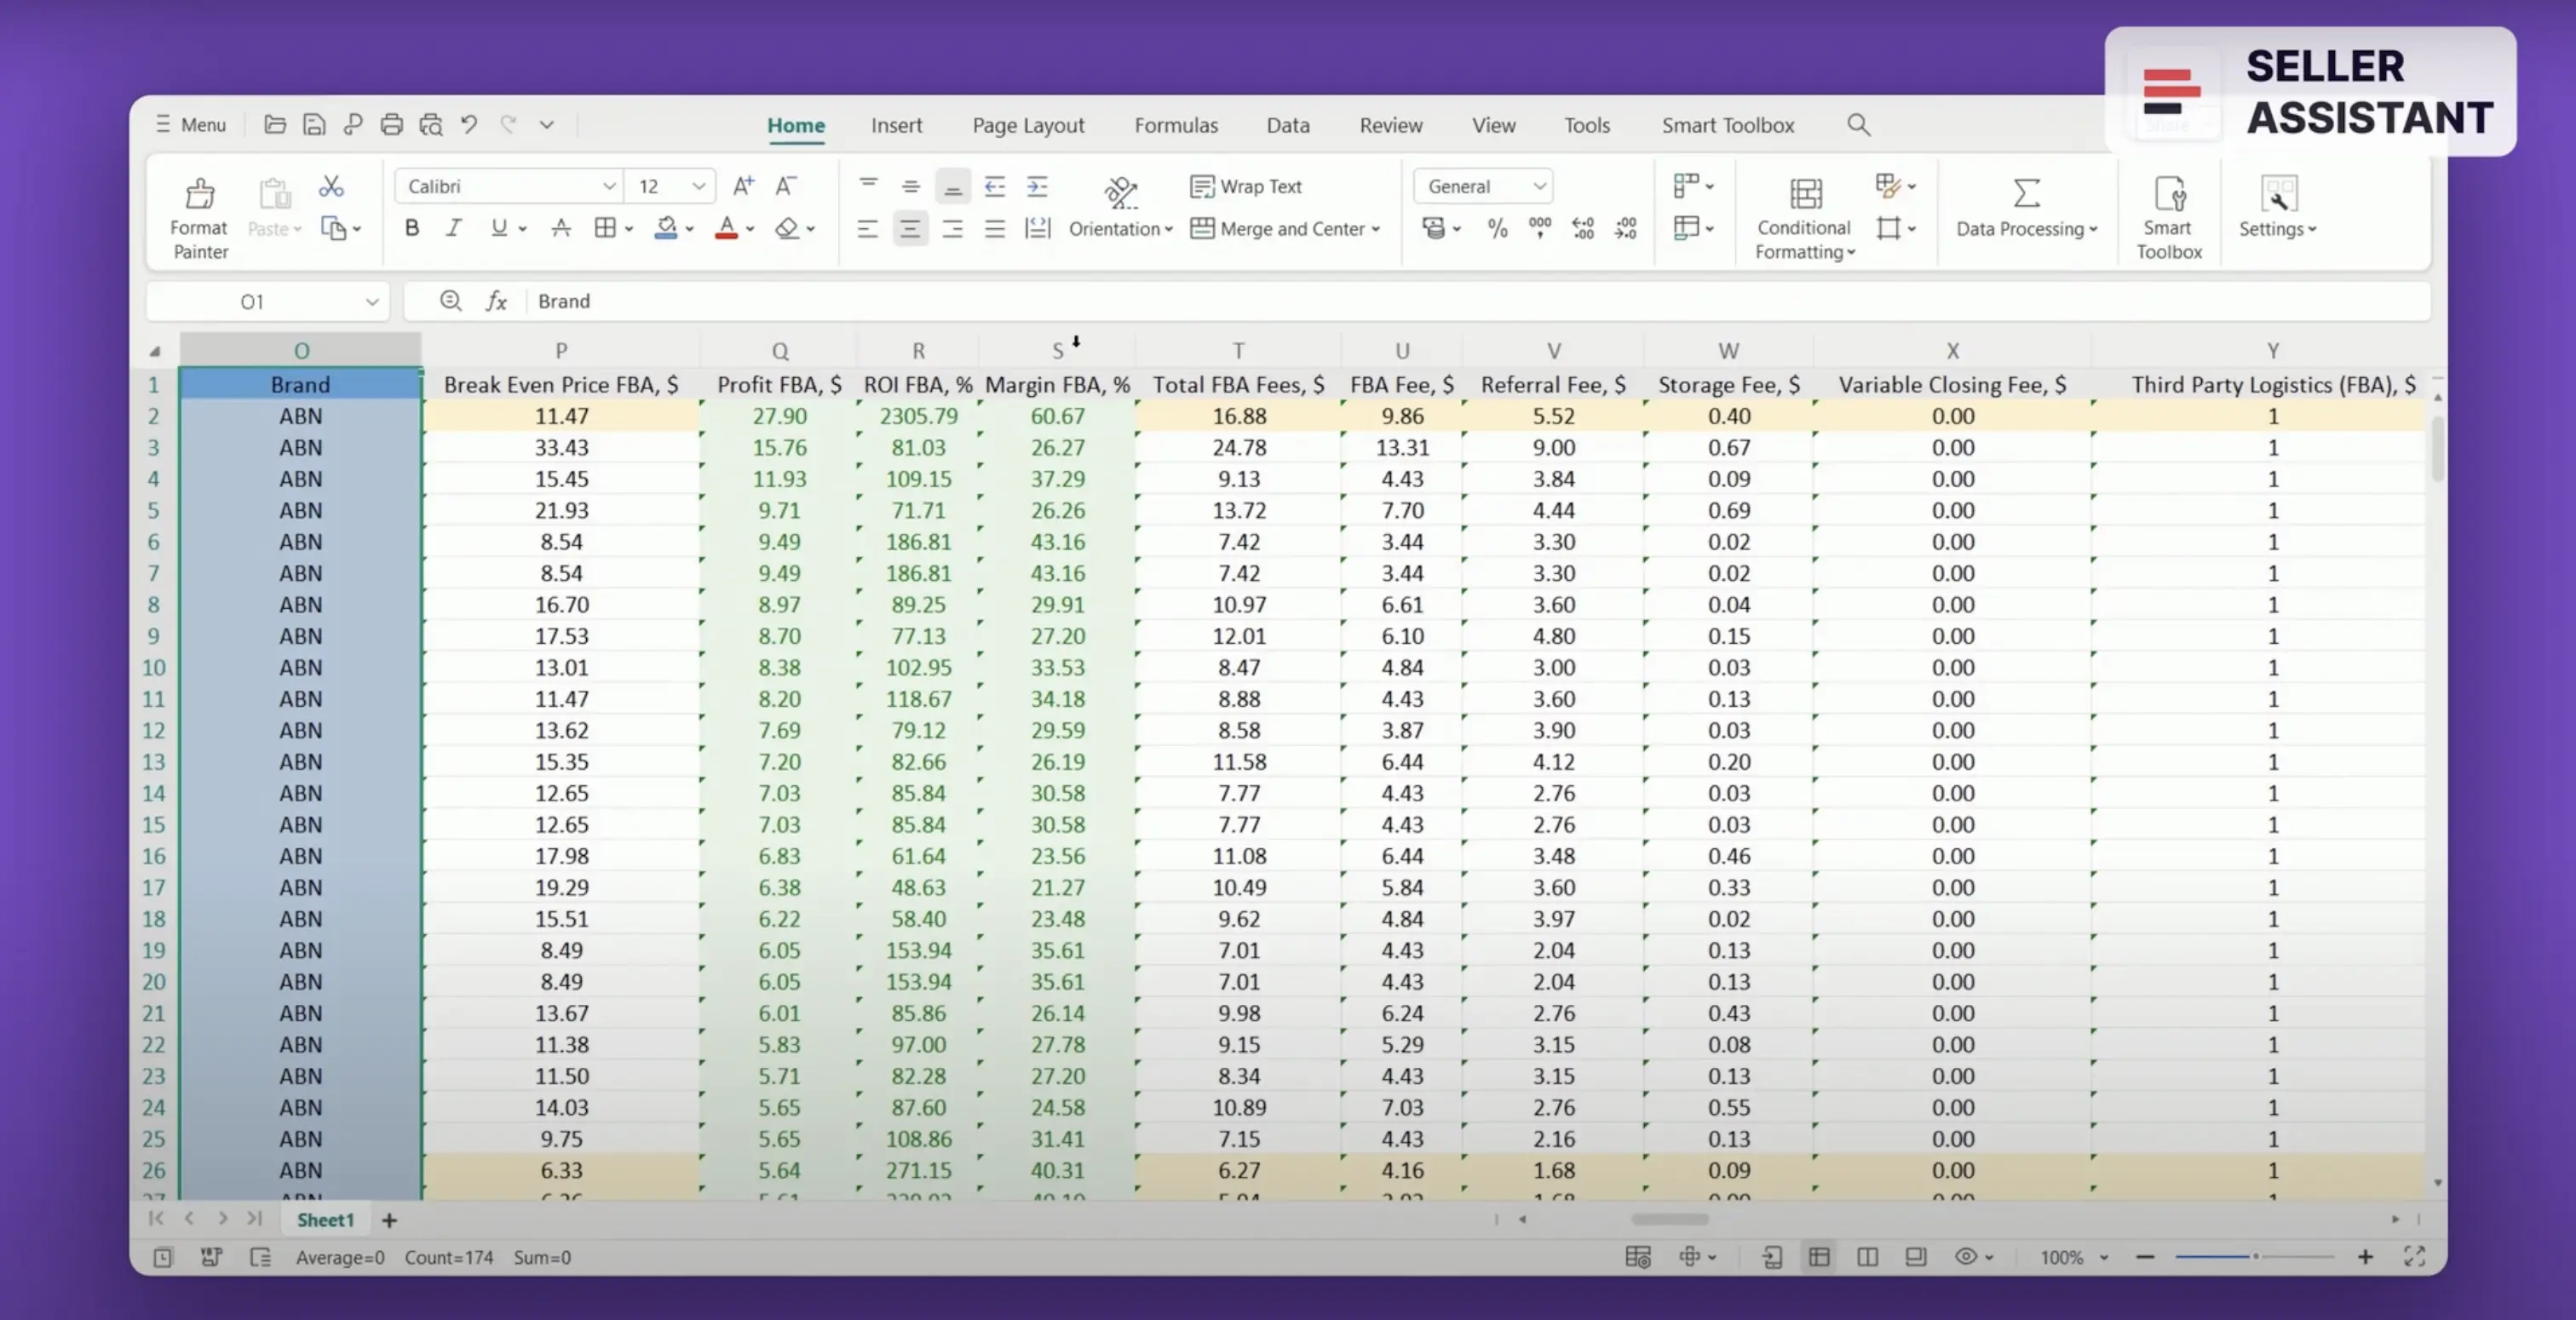The image size is (2576, 1320).
Task: Click the Insert Function fx icon
Action: click(x=496, y=301)
